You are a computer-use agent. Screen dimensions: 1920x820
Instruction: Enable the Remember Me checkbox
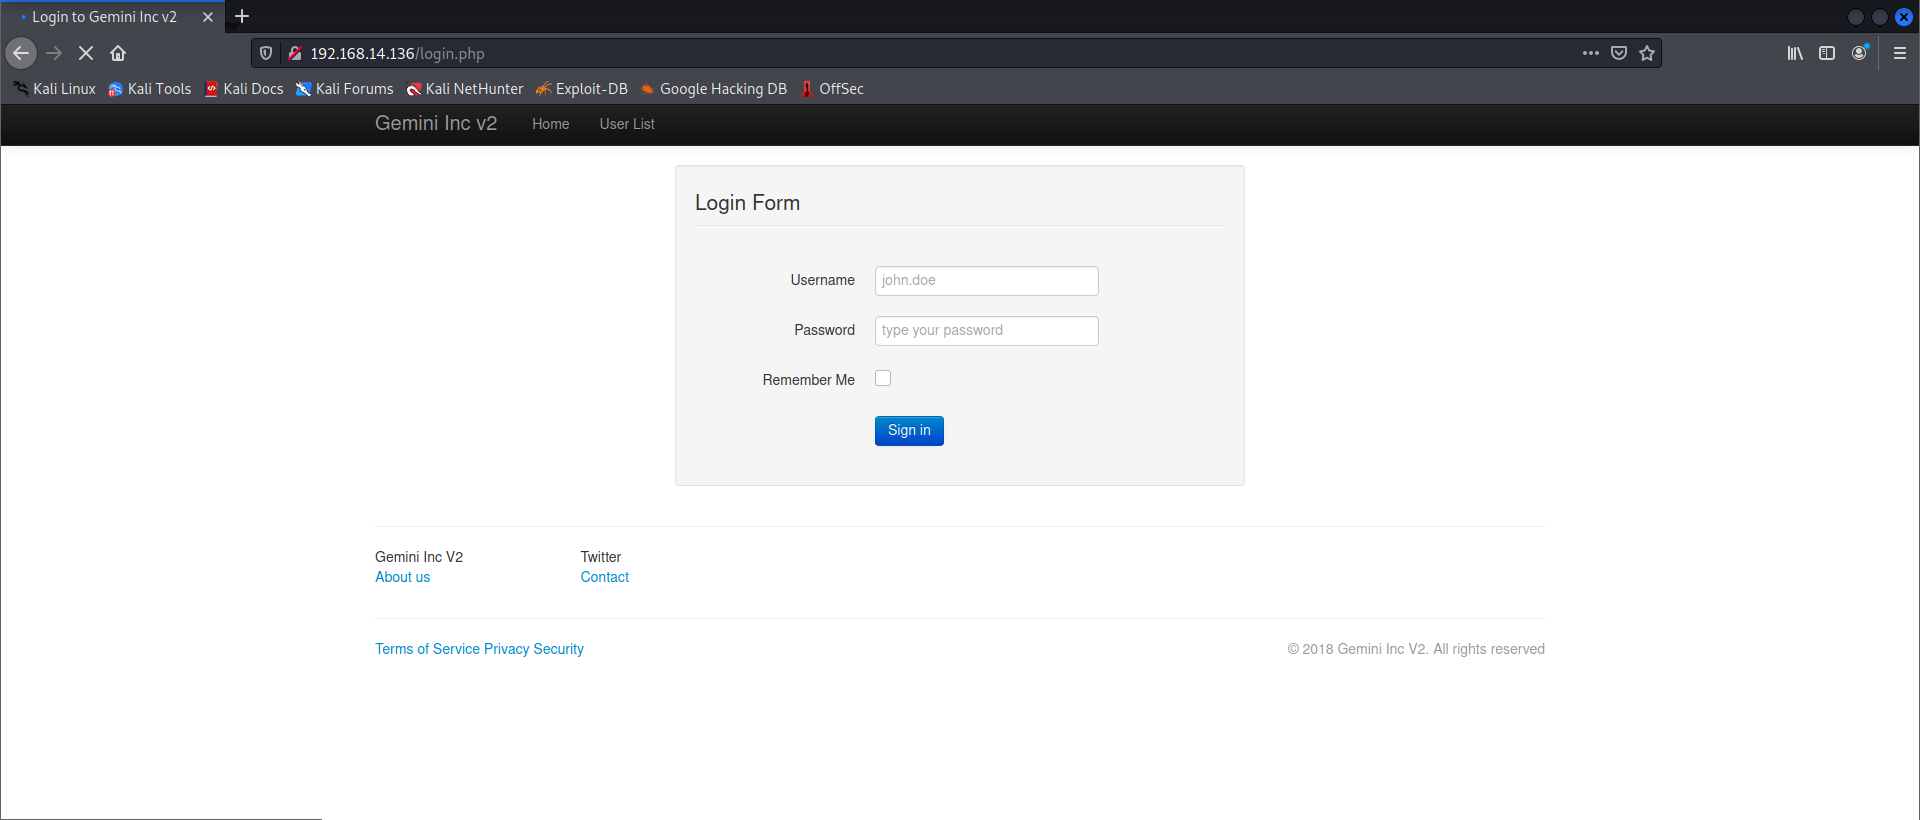pos(883,378)
